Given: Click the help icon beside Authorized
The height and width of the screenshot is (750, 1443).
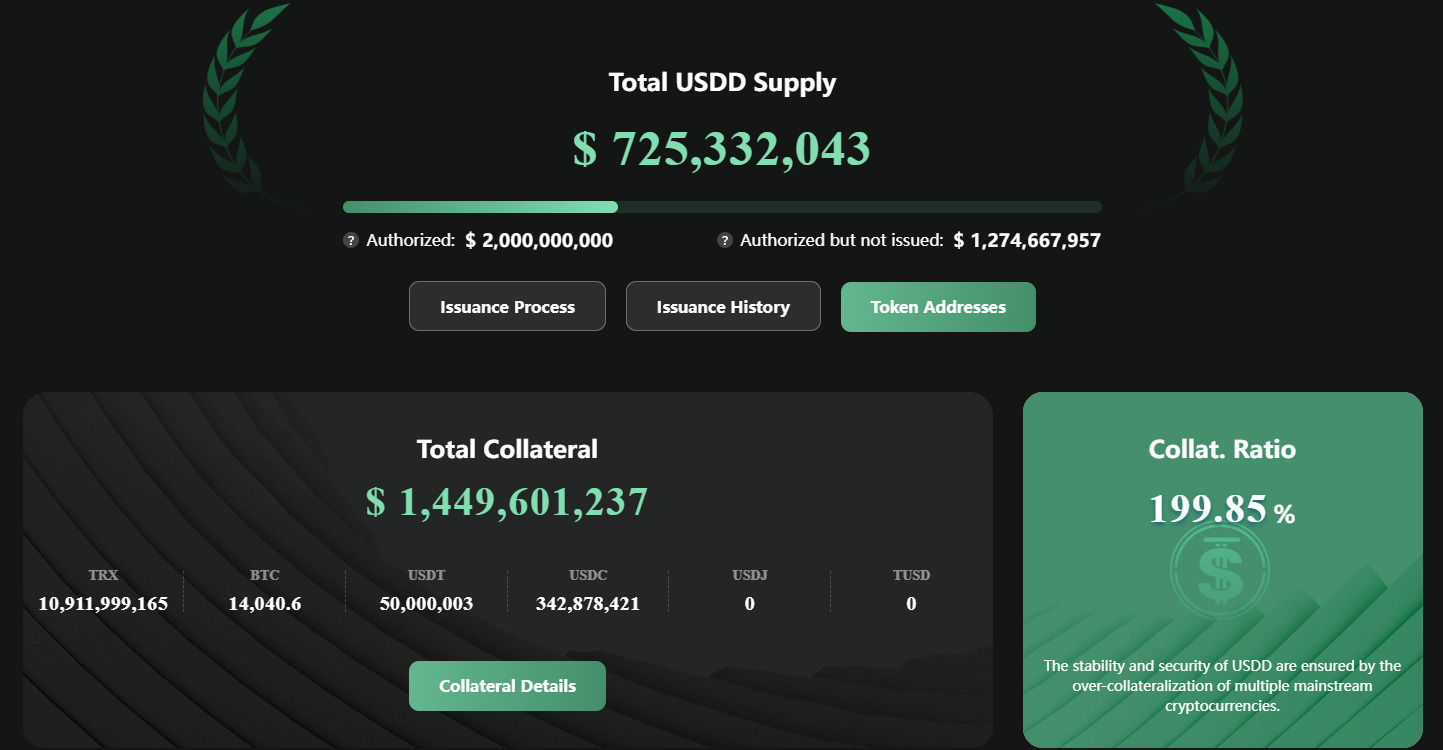Looking at the screenshot, I should coord(351,240).
